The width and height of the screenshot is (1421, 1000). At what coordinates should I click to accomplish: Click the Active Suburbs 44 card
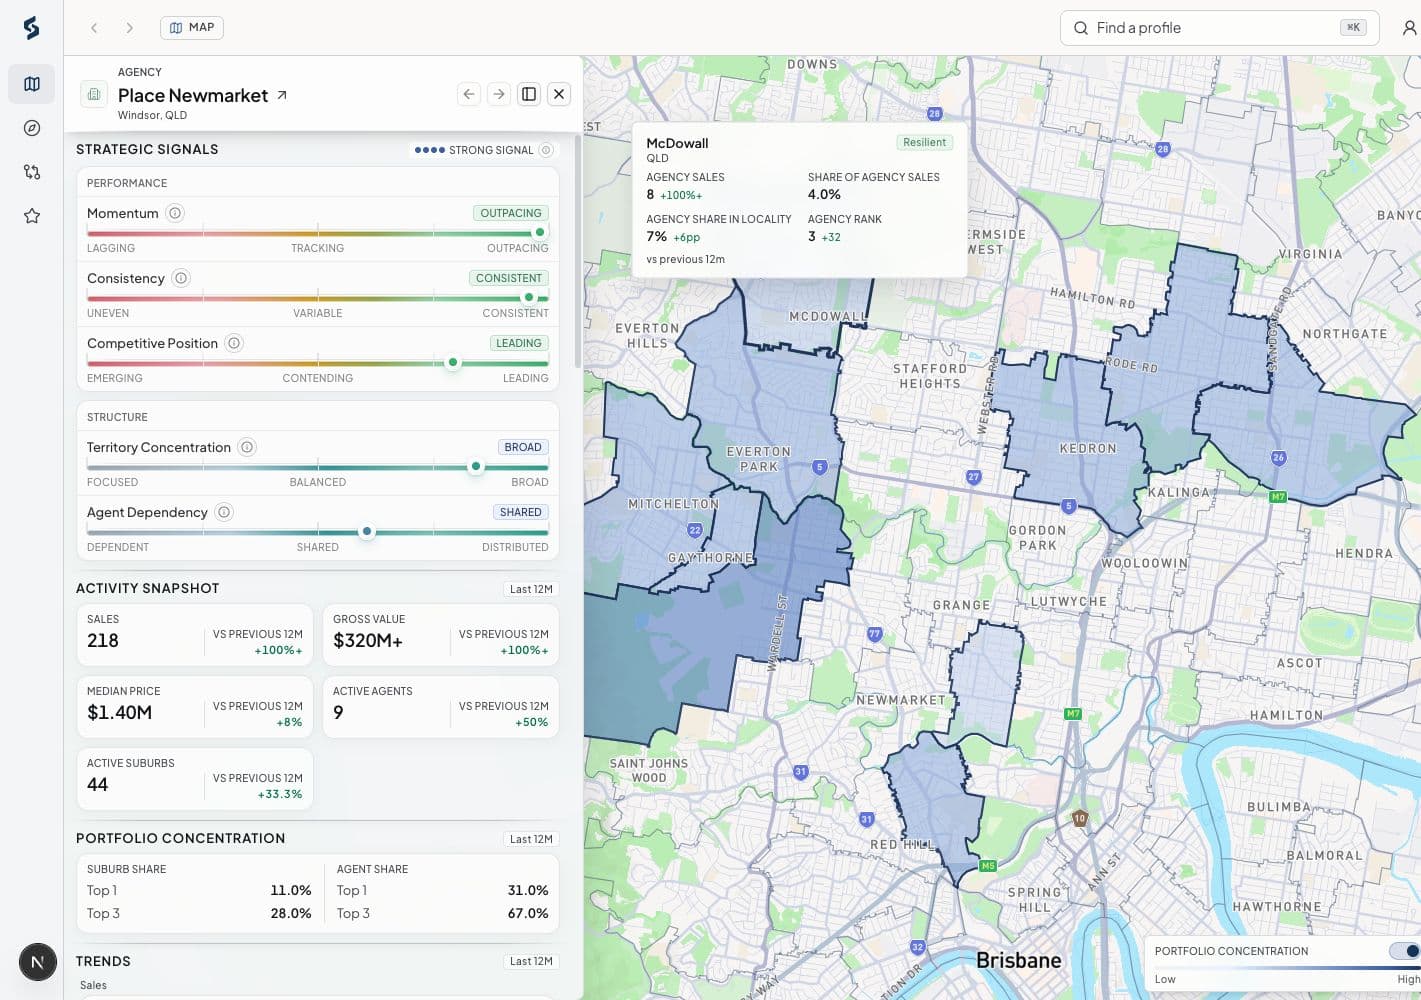(x=195, y=779)
